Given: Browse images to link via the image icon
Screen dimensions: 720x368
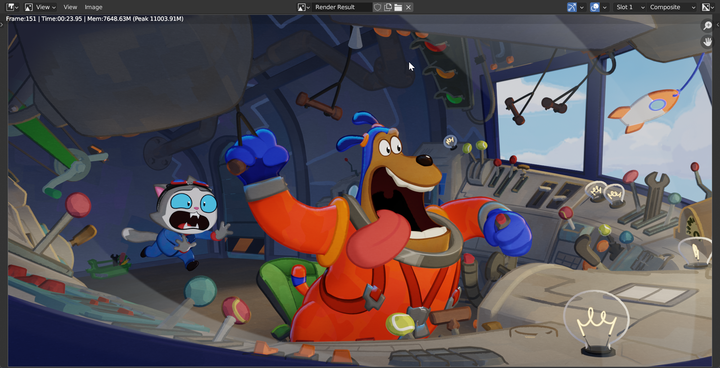Looking at the screenshot, I should [304, 7].
